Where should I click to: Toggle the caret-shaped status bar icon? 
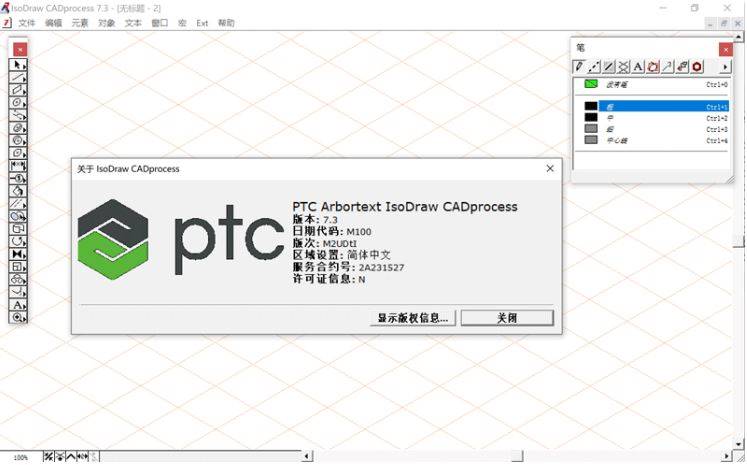click(71, 457)
